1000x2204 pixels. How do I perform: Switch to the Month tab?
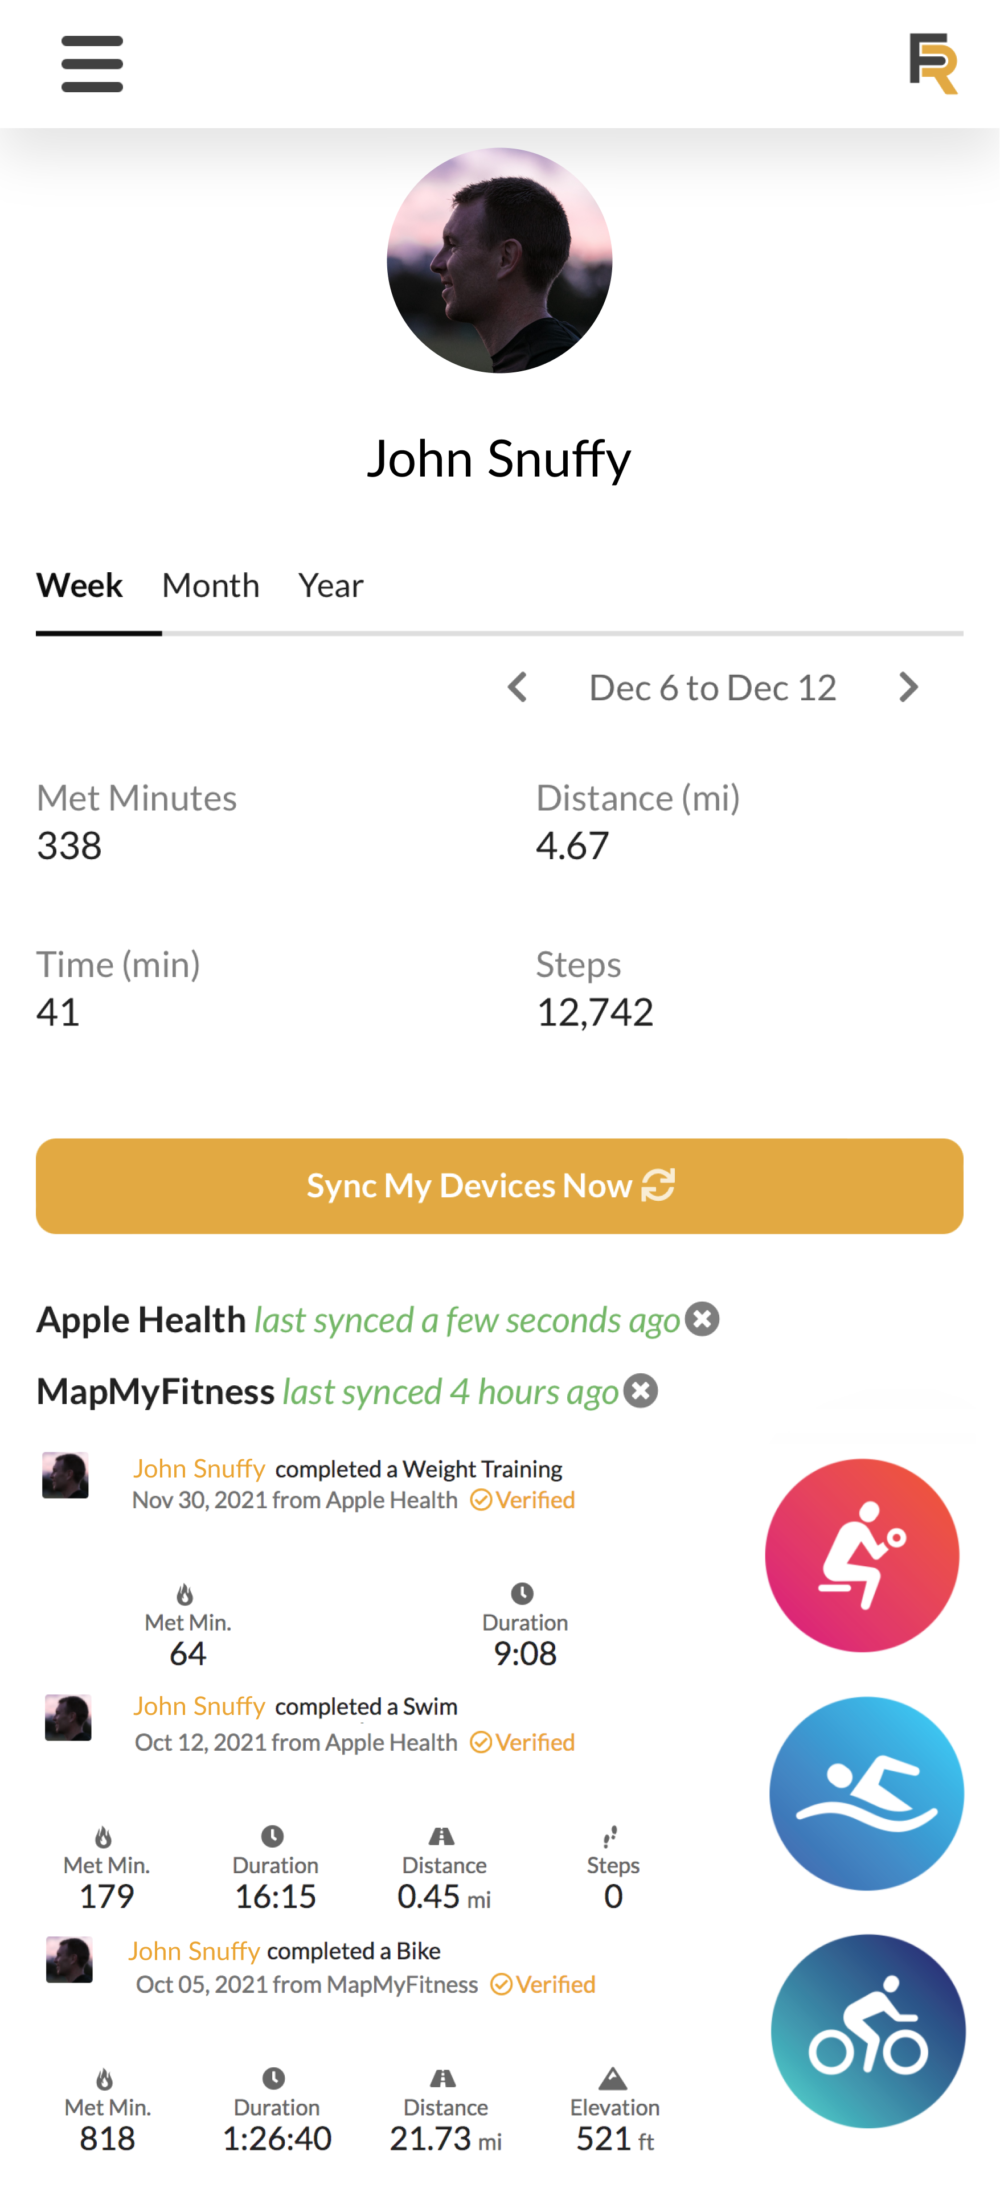210,585
